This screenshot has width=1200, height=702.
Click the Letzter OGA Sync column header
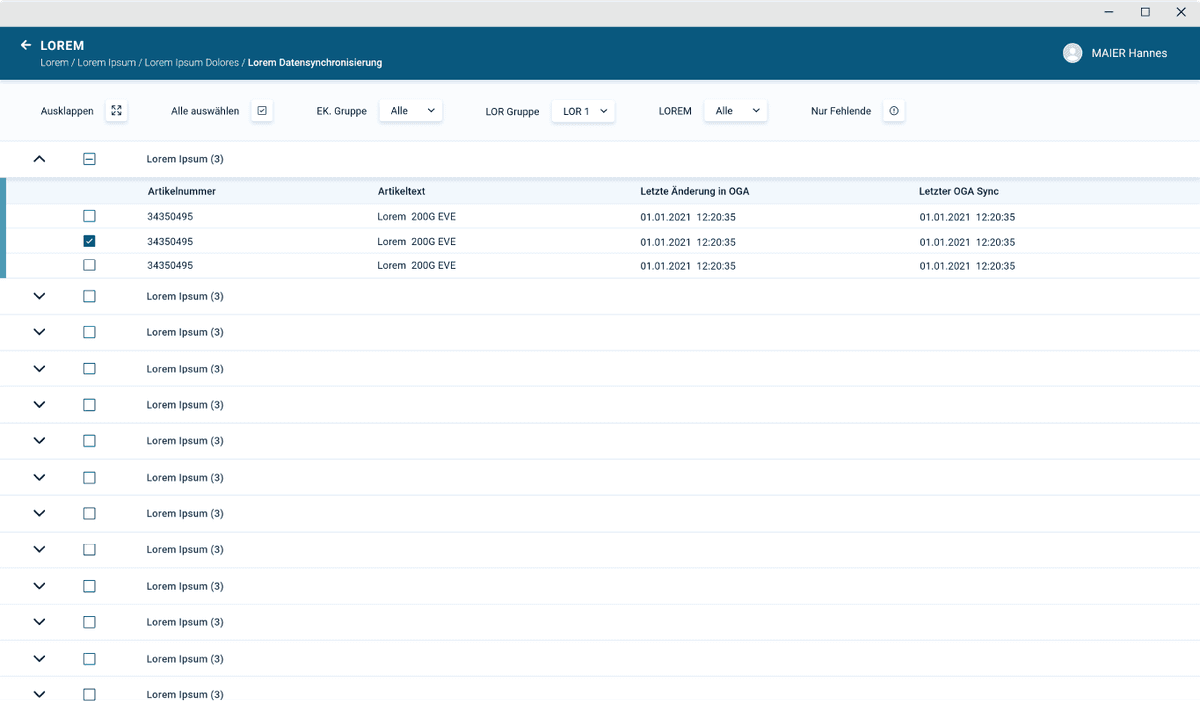(958, 191)
